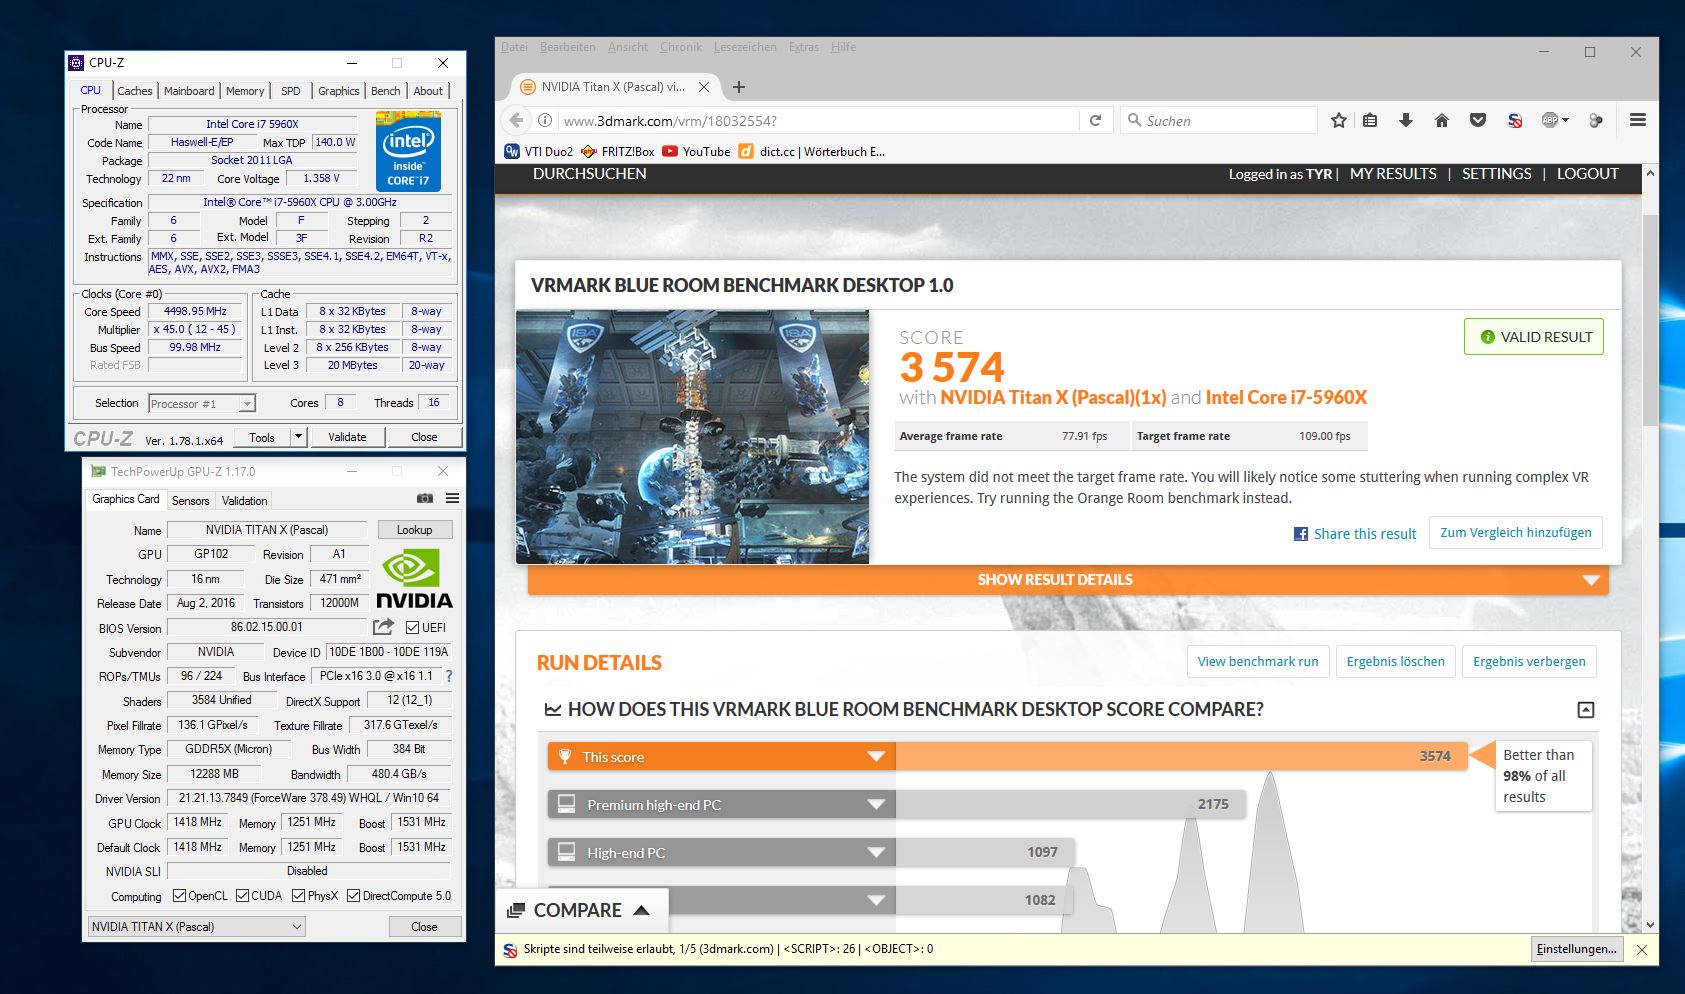The height and width of the screenshot is (994, 1685).
Task: Toggle DirectCompute 5.0 checkbox
Action: [x=353, y=896]
